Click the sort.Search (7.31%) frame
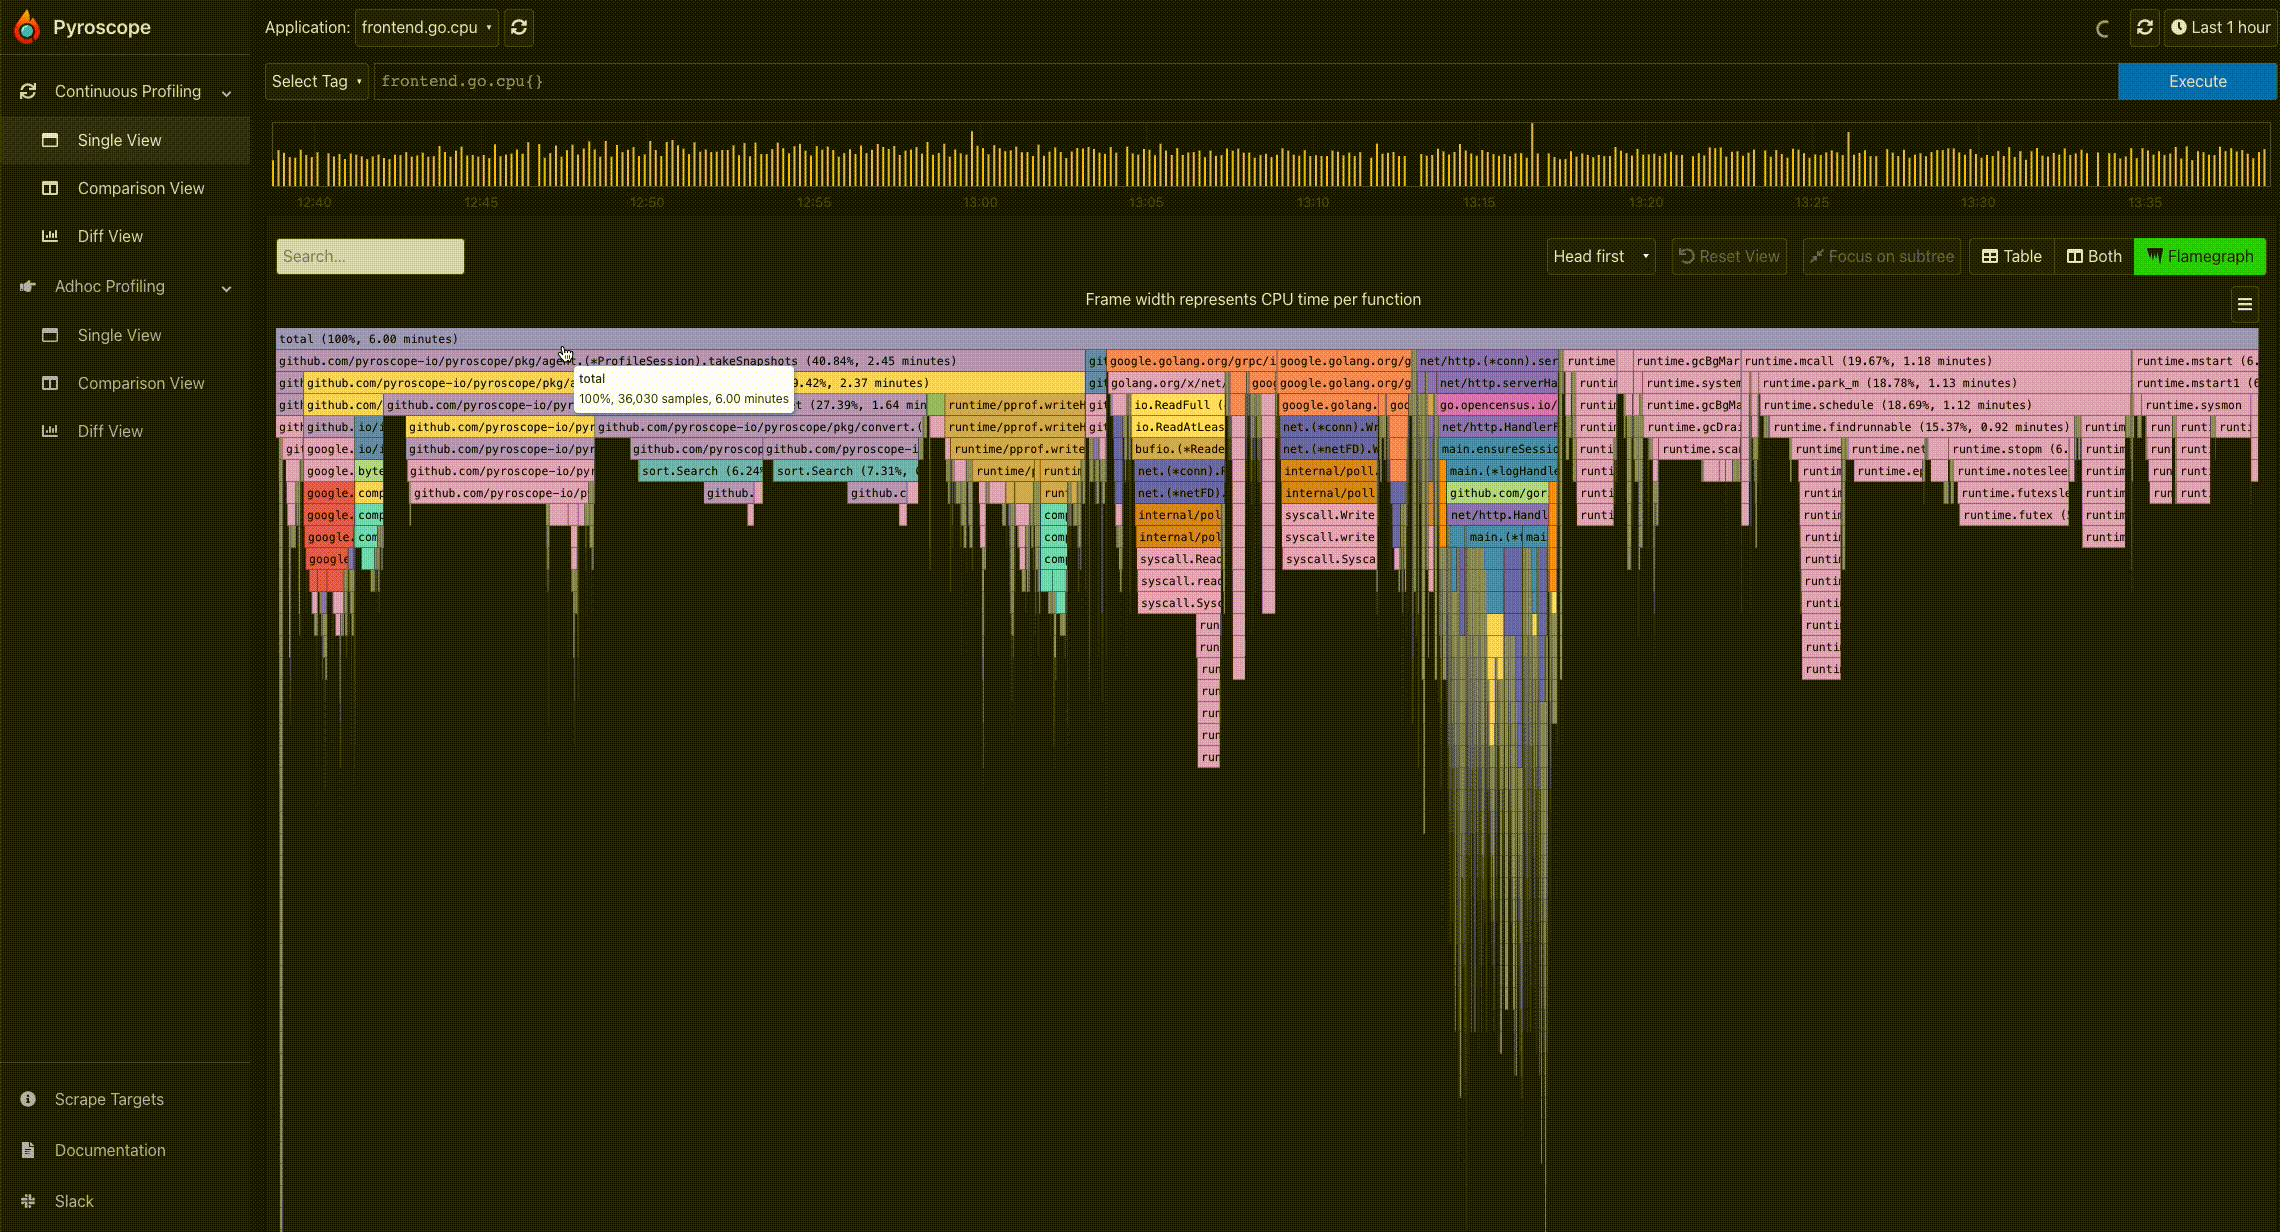This screenshot has height=1232, width=2280. (845, 471)
